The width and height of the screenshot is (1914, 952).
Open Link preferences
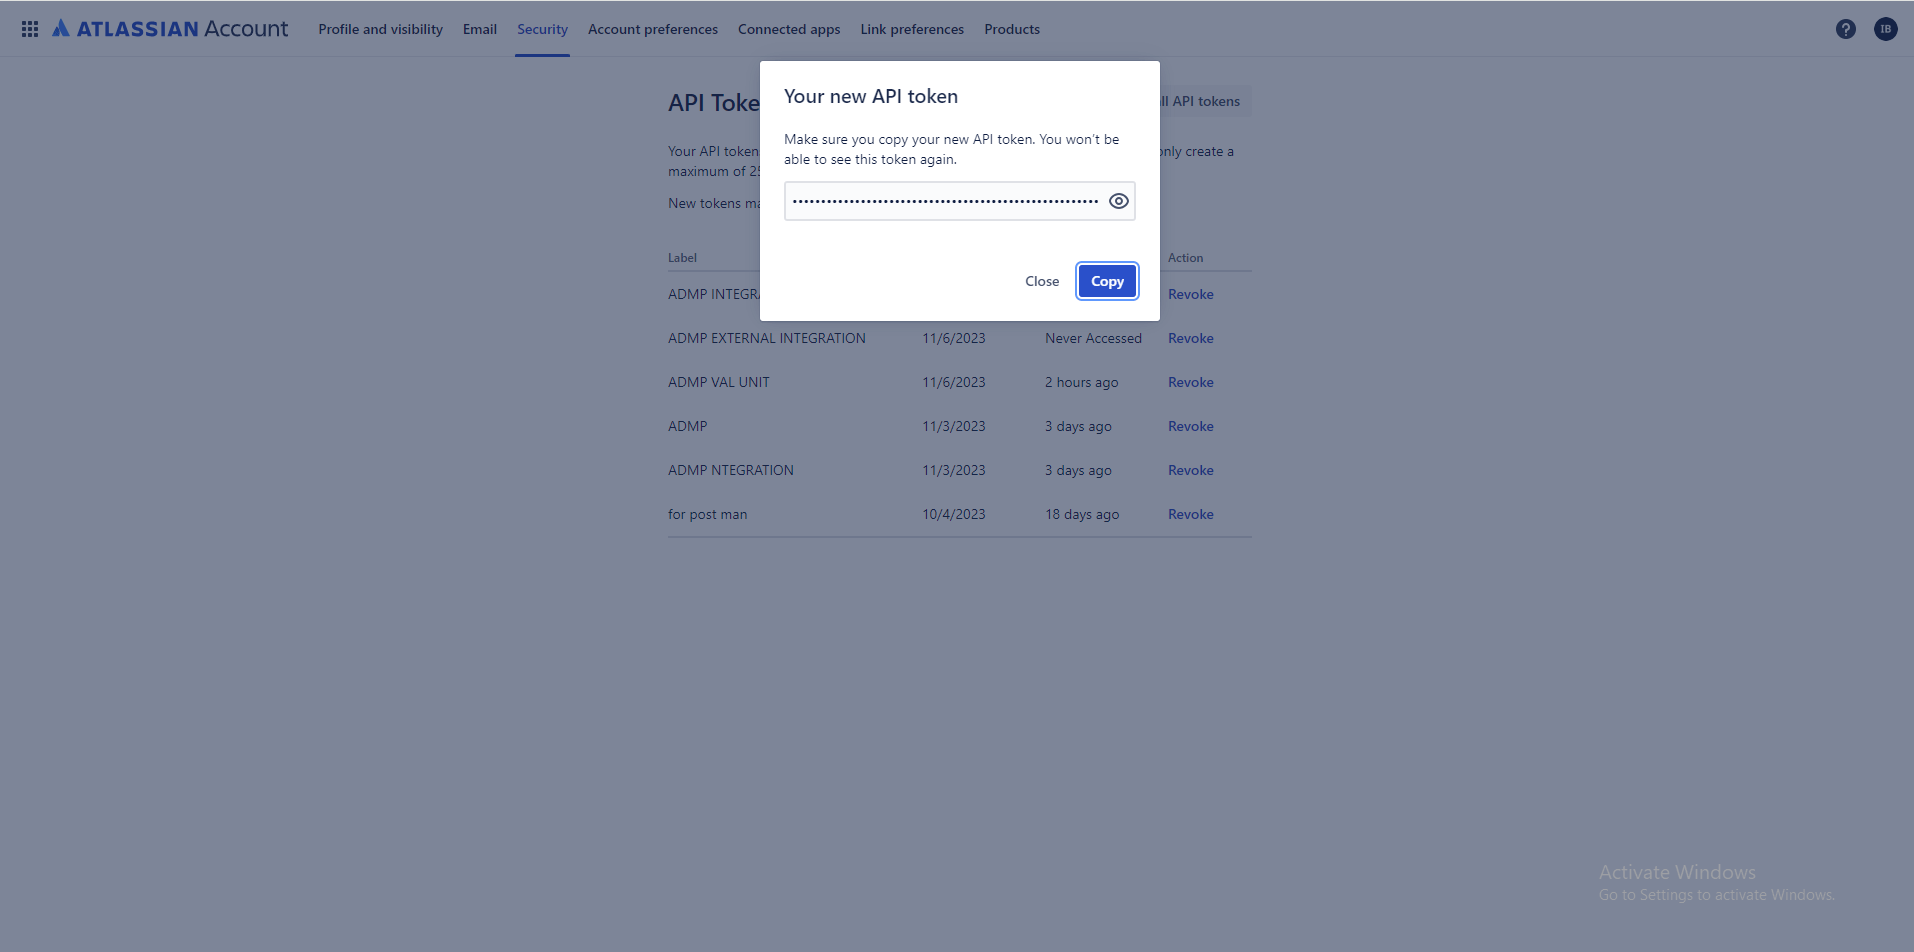911,28
